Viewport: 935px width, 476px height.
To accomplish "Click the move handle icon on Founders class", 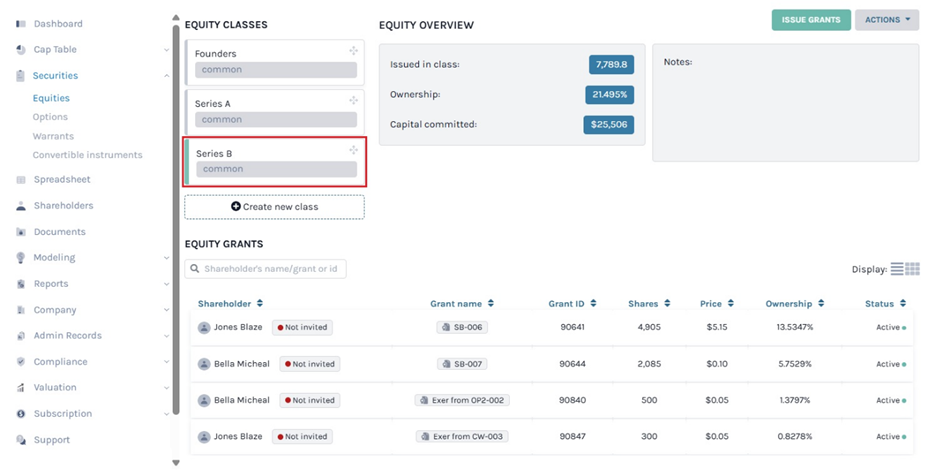I will pos(353,51).
